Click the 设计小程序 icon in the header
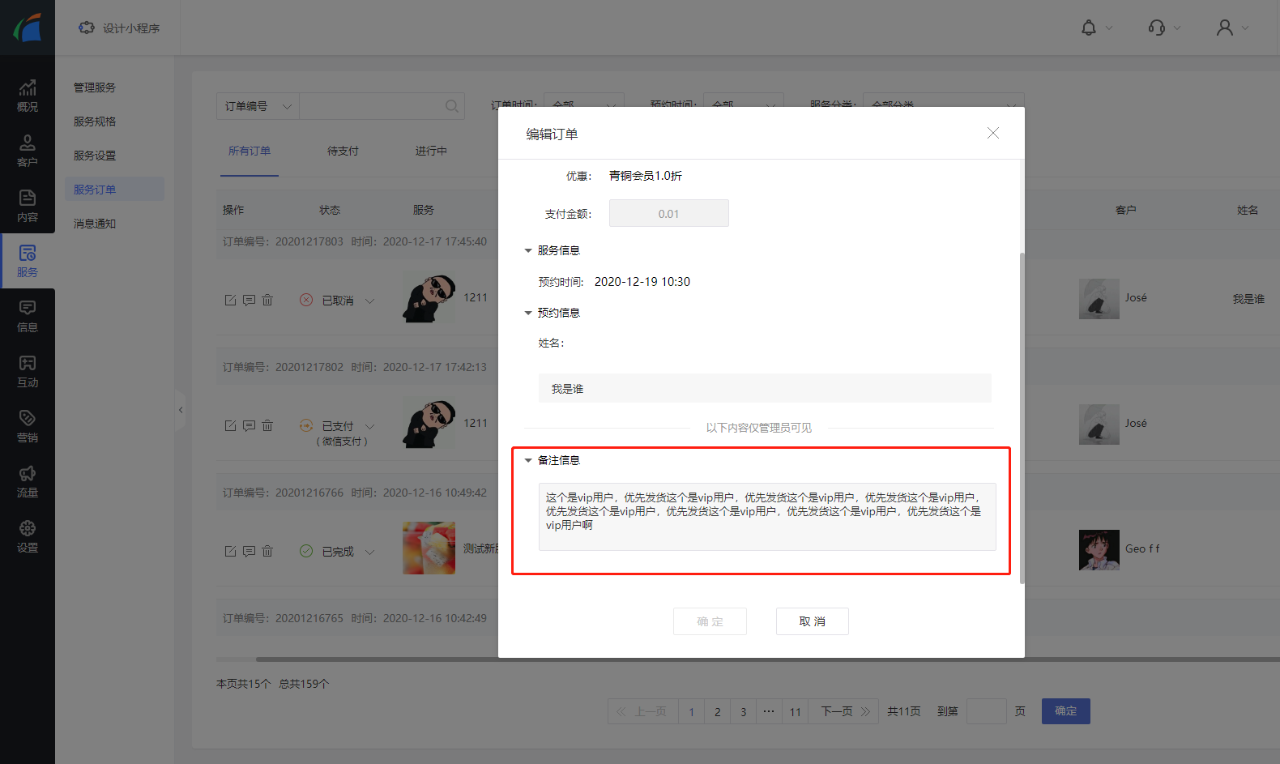 (x=87, y=27)
